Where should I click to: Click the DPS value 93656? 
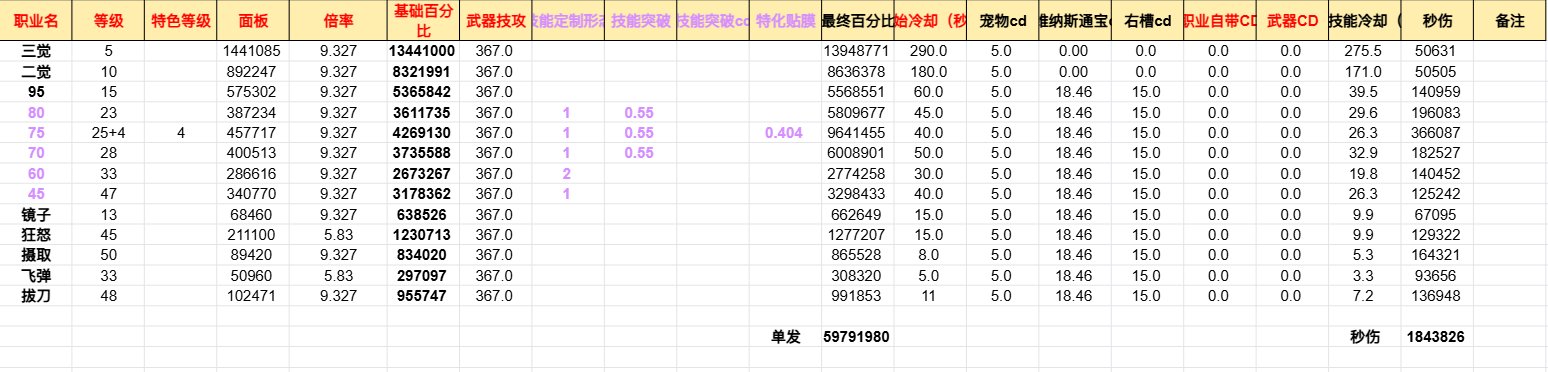coord(1437,275)
